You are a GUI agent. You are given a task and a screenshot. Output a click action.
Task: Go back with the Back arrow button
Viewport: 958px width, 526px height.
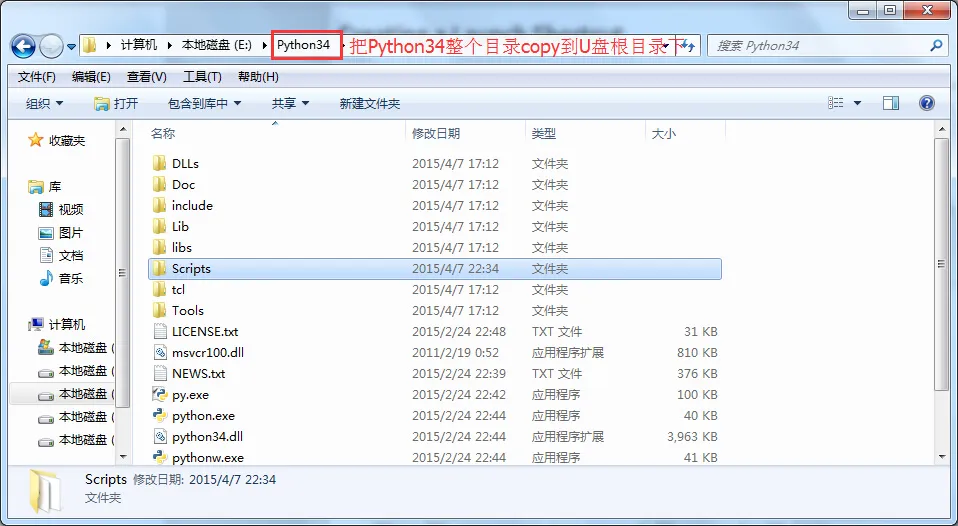(23, 46)
